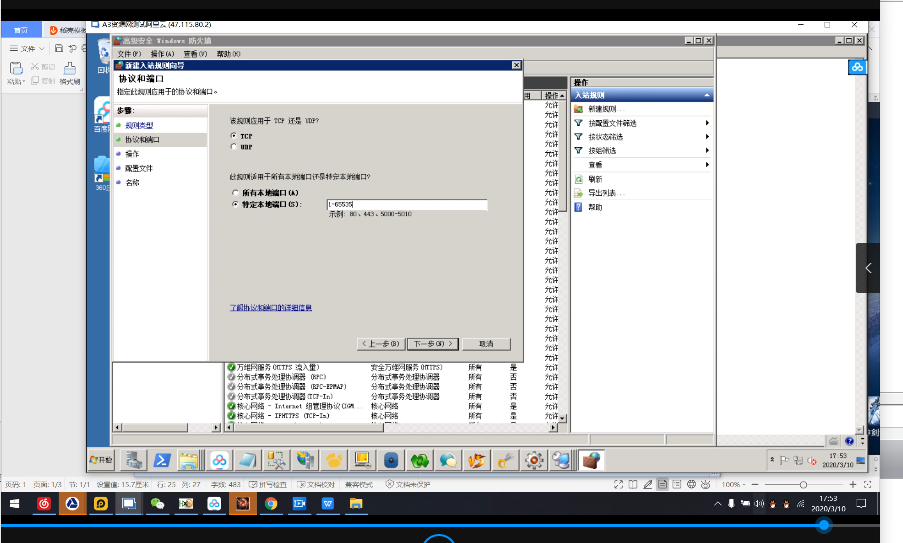Screen dimensions: 903x543
Task: Click the 下一步(N) button
Action: tap(434, 343)
